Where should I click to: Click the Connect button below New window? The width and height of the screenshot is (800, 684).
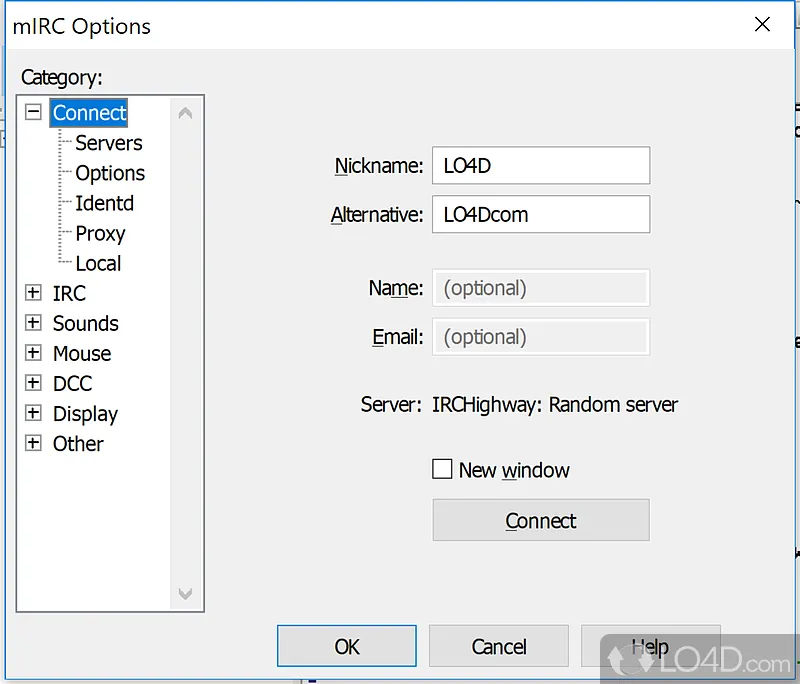click(x=541, y=520)
